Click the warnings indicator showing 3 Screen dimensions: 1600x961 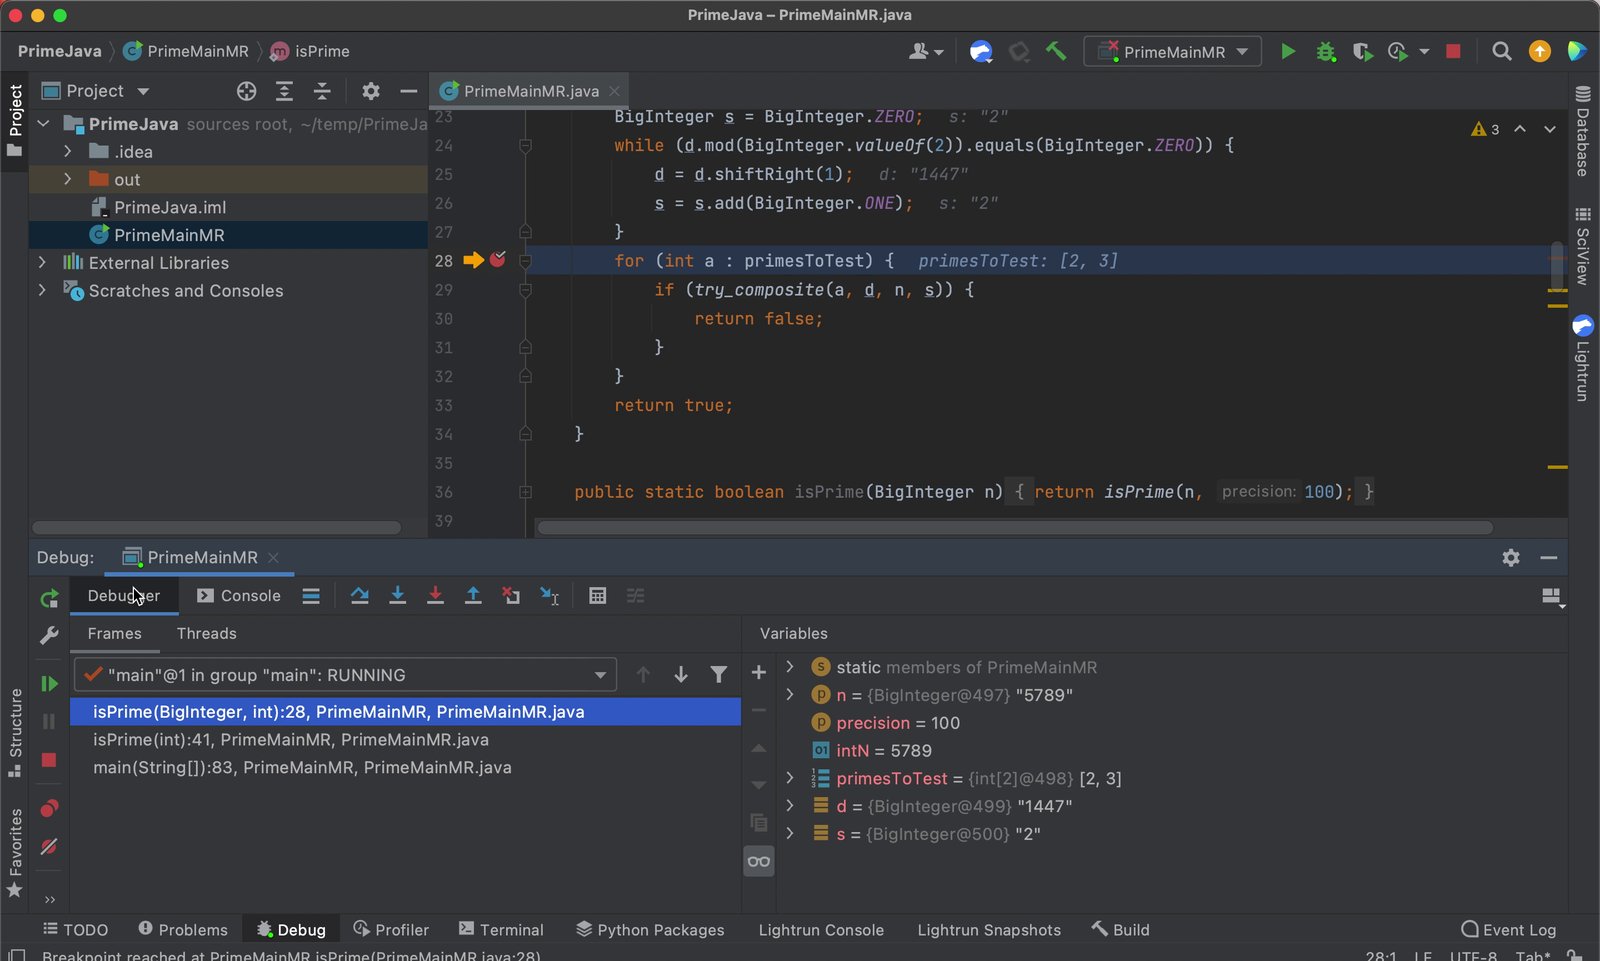[1485, 129]
